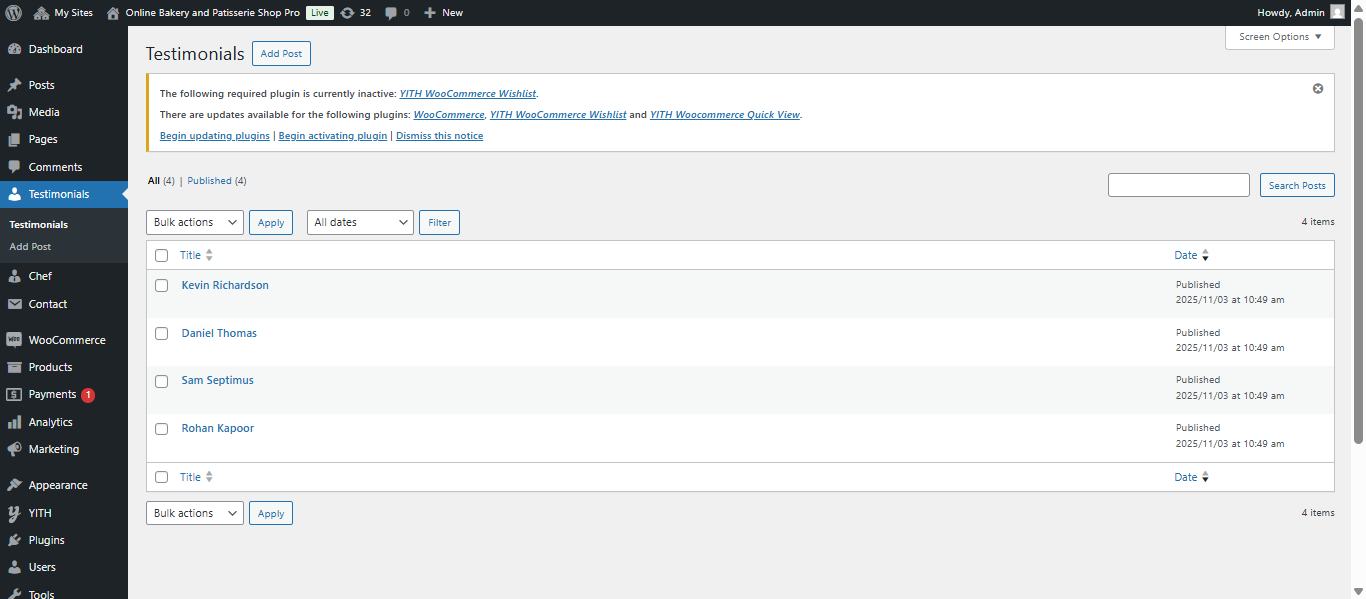1366x599 pixels.
Task: Open the Daniel Thomas testimonial link
Action: [219, 333]
